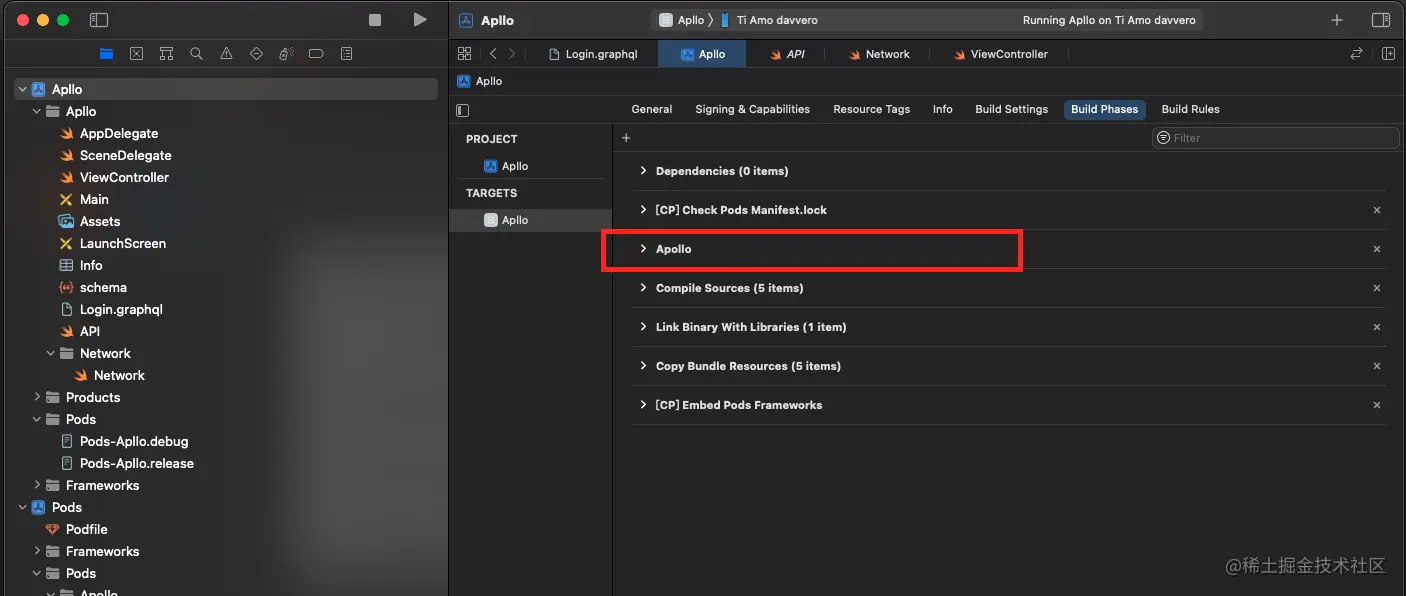This screenshot has height=596, width=1406.
Task: Delete the Compile Sources phase
Action: point(1377,288)
